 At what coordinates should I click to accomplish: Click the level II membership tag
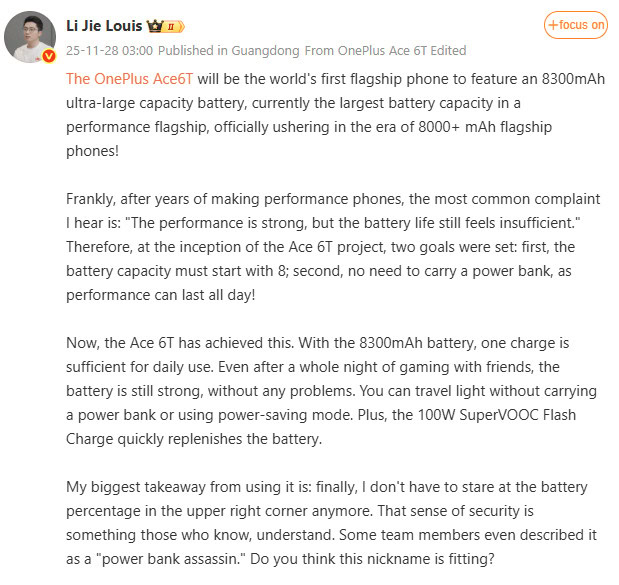coord(174,26)
